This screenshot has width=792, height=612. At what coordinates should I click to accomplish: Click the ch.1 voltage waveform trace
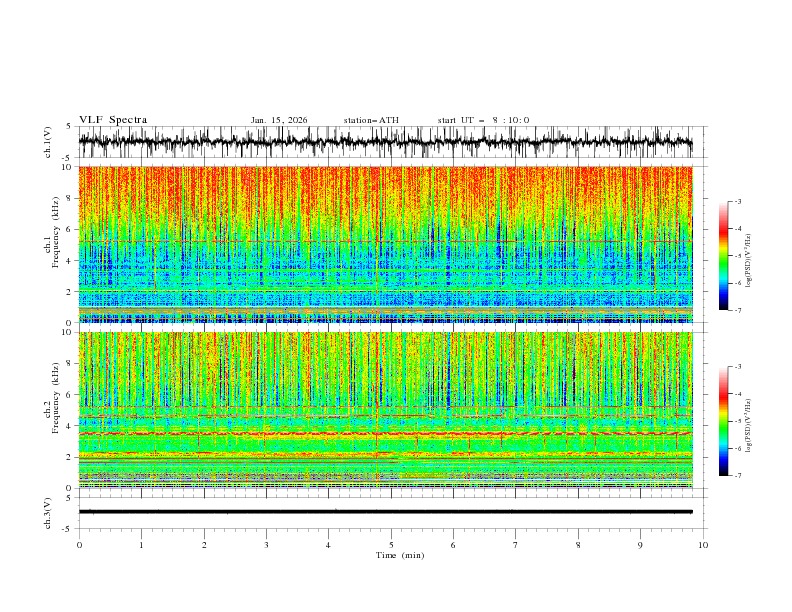386,142
